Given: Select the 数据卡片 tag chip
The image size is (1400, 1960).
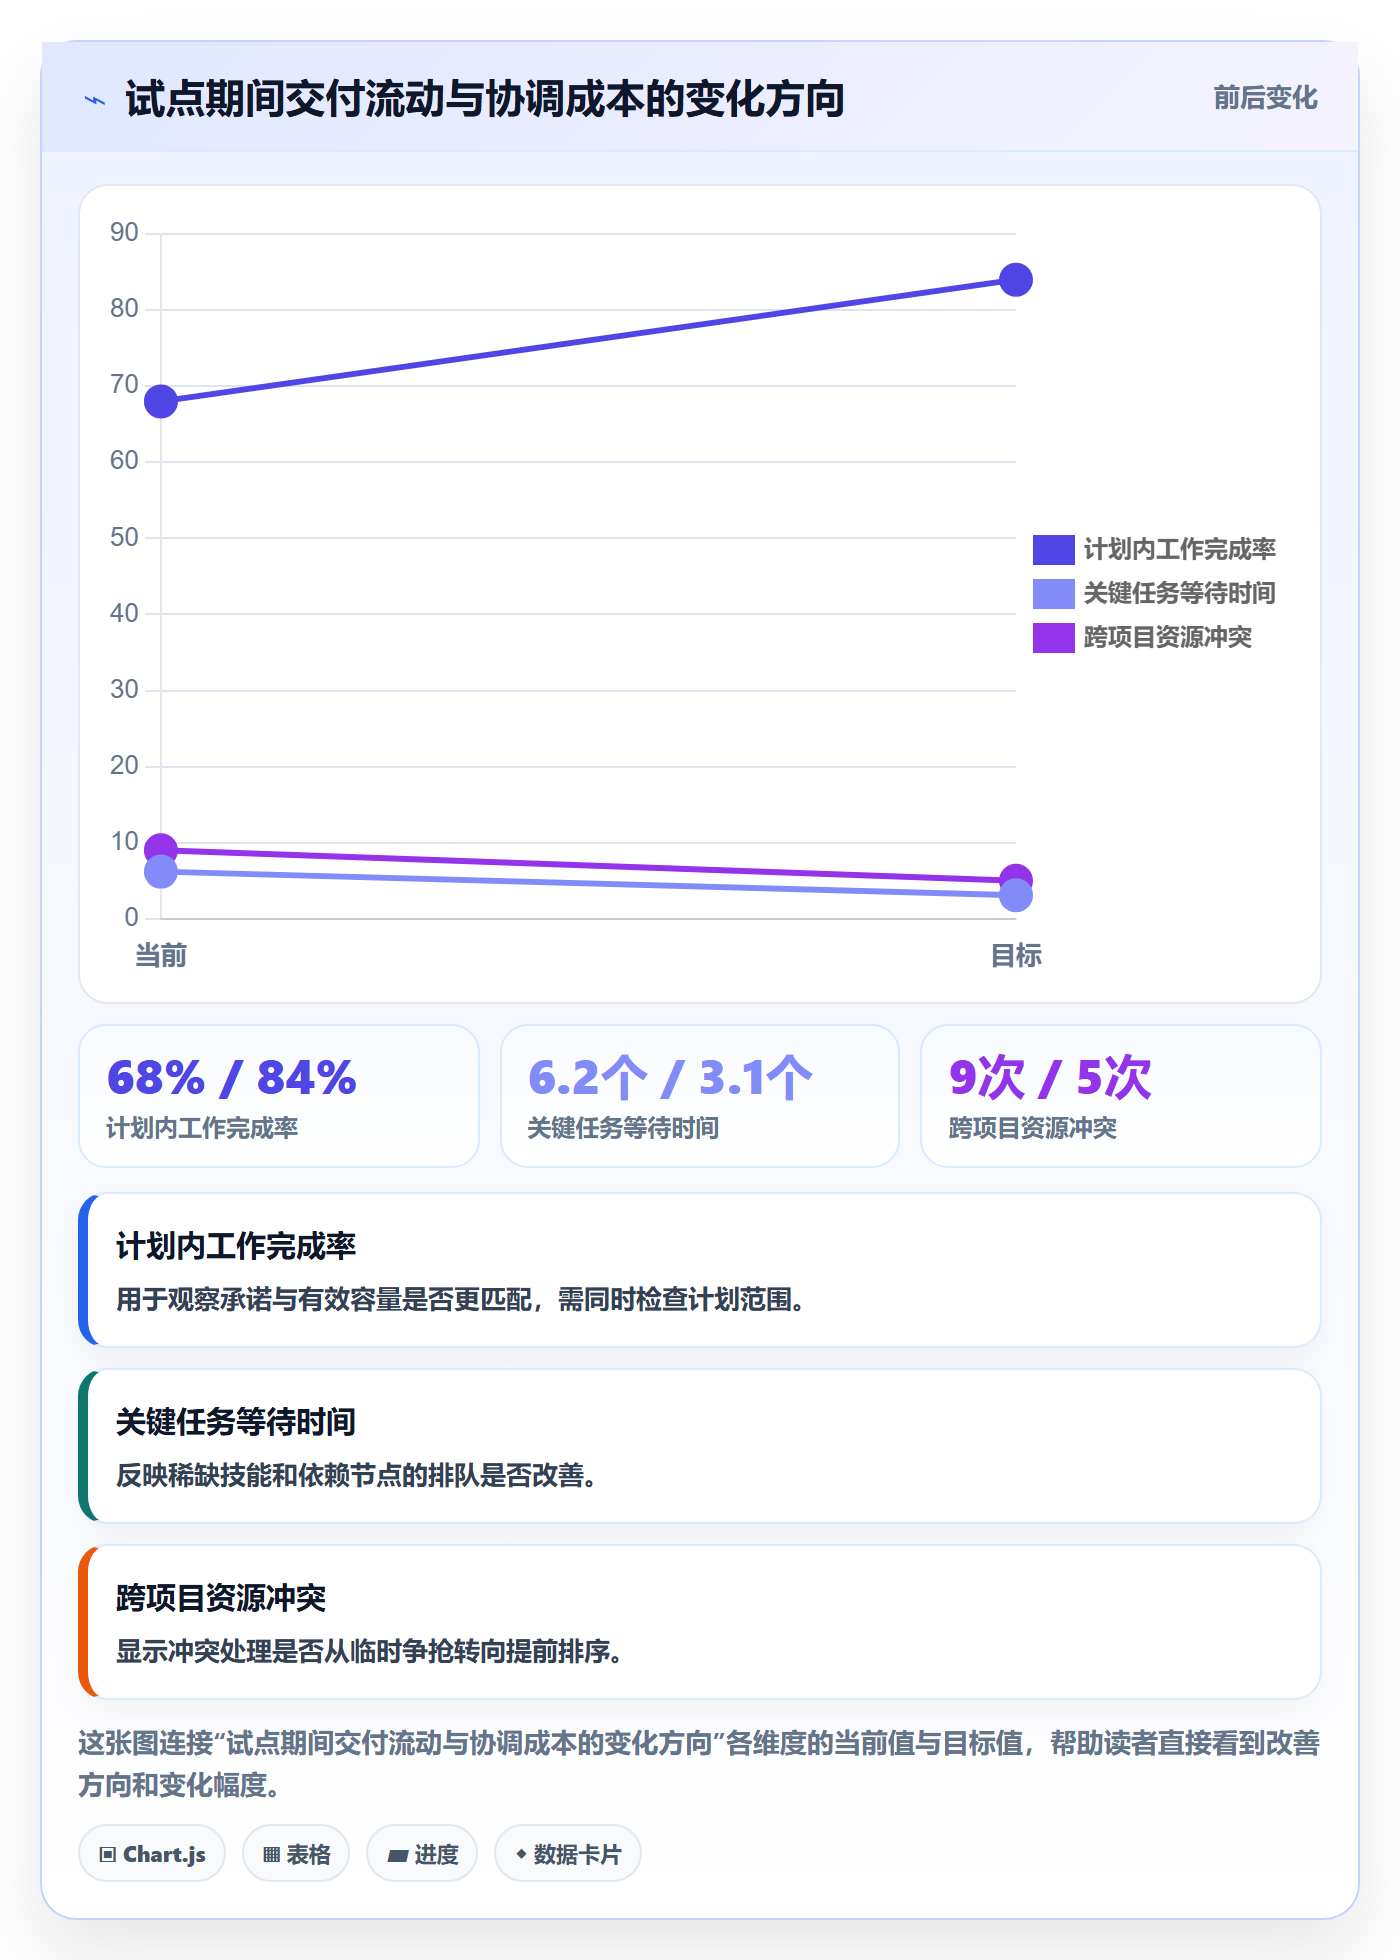Looking at the screenshot, I should coord(568,1854).
